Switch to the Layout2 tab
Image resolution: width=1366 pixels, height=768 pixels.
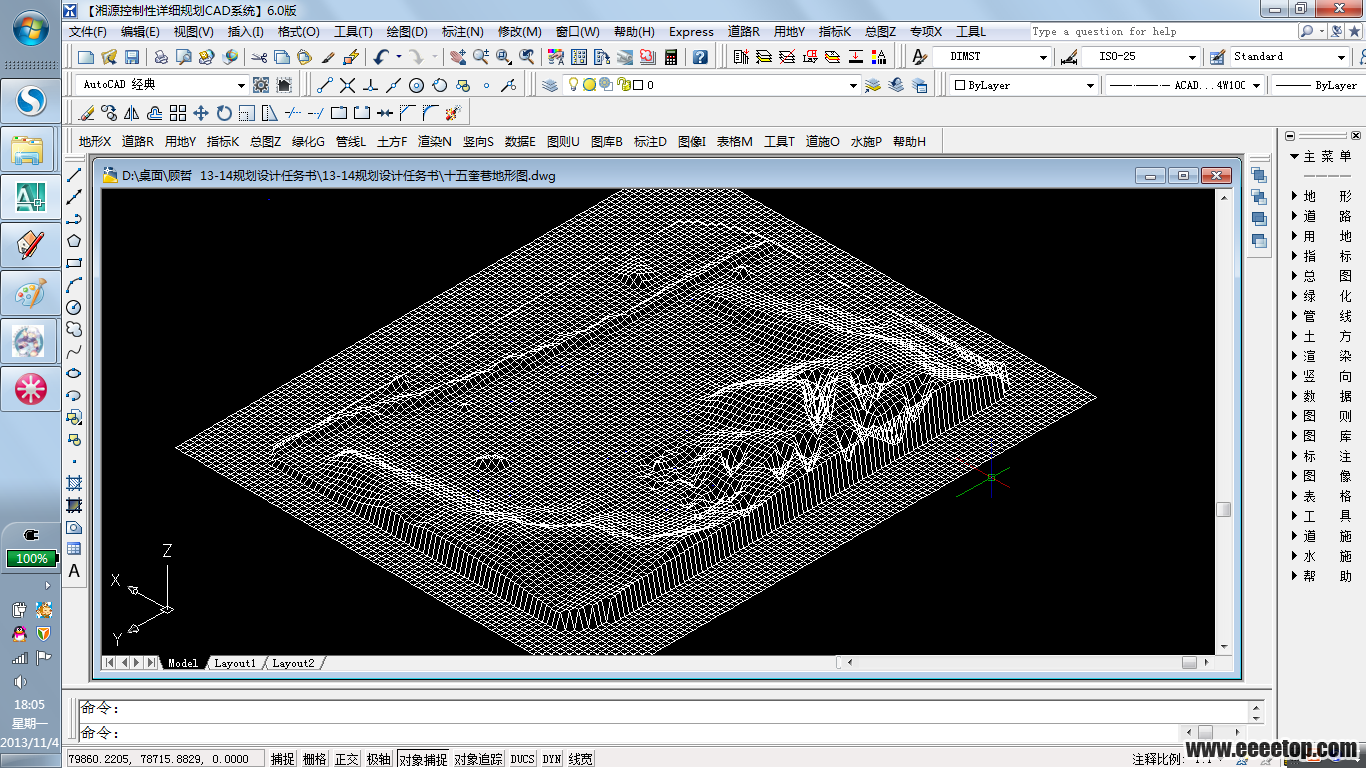point(293,663)
